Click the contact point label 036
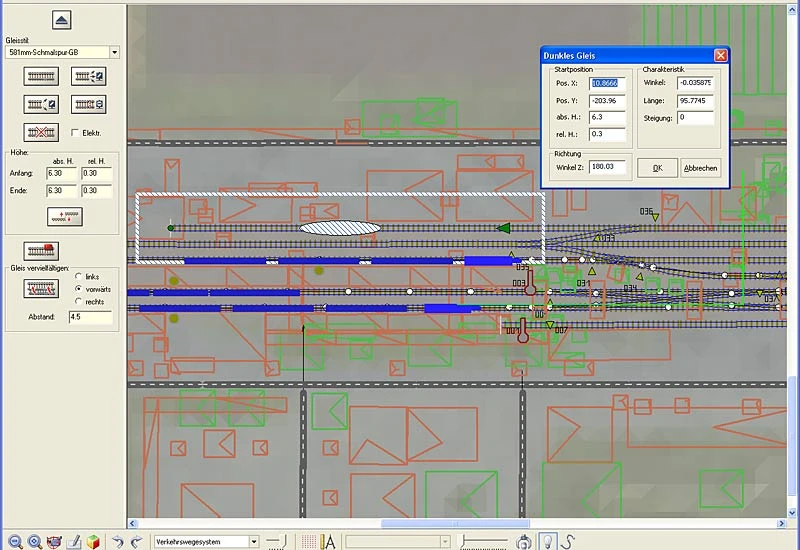 pyautogui.click(x=646, y=211)
